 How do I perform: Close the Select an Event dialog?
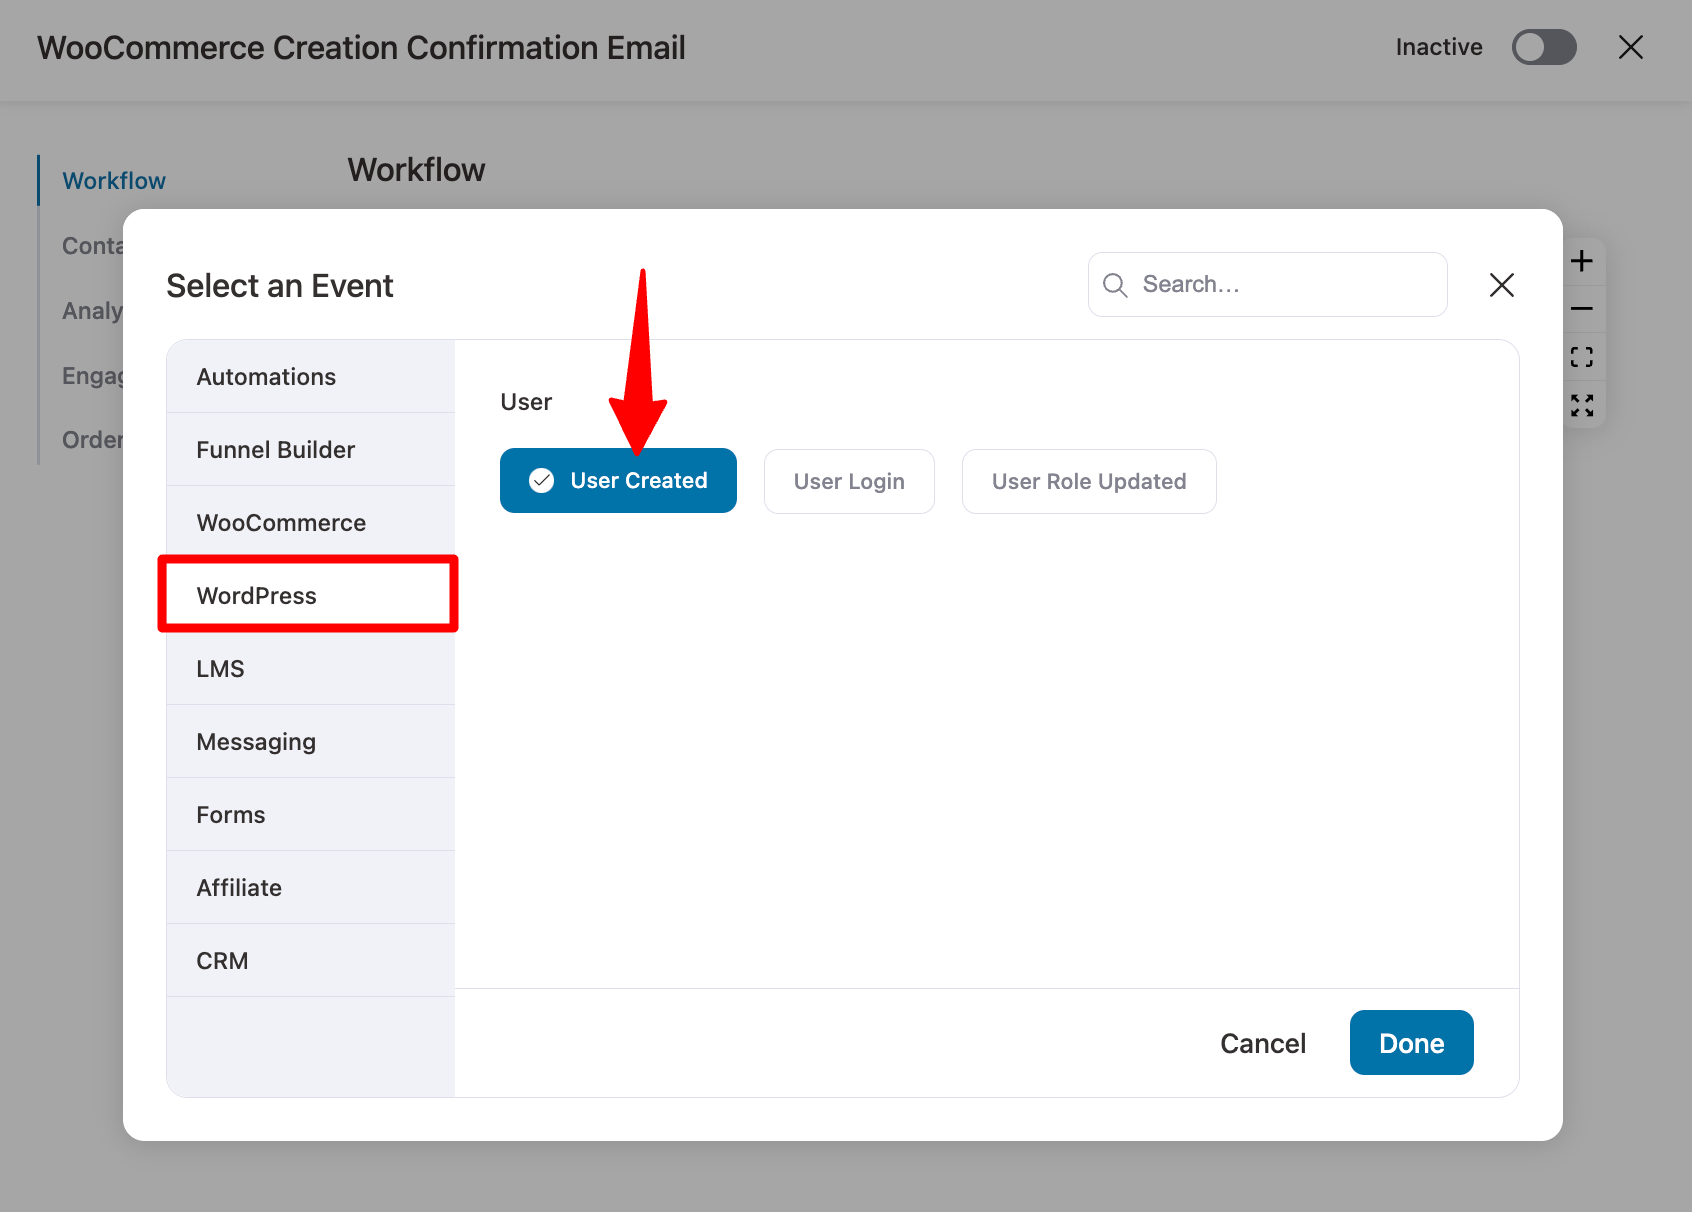click(x=1501, y=285)
